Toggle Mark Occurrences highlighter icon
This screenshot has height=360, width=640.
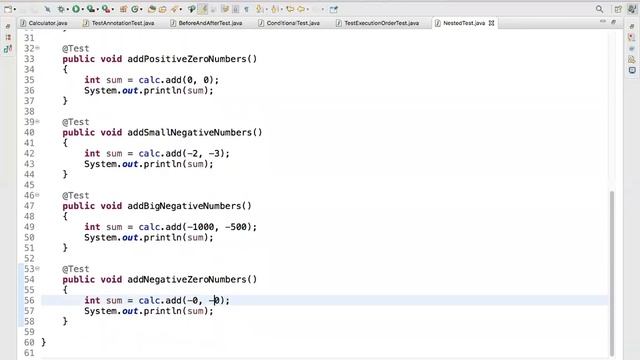(202, 9)
